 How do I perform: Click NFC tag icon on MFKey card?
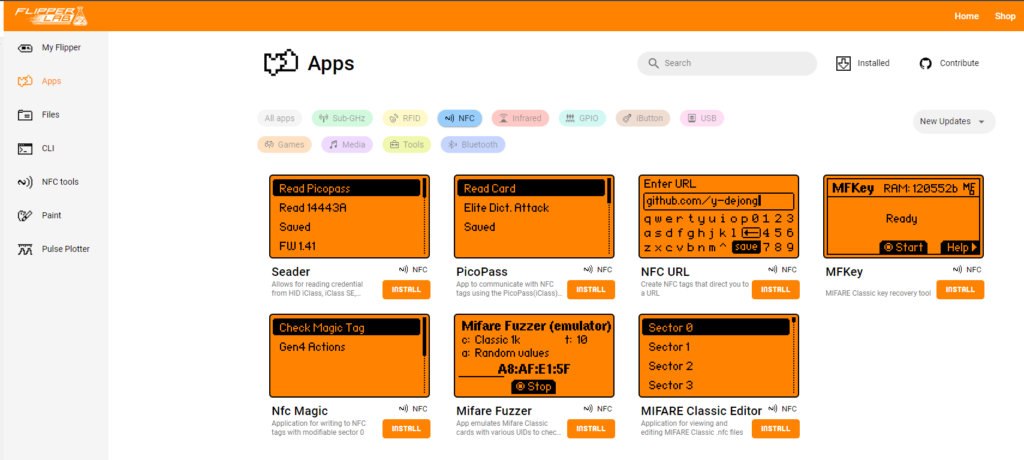957,269
